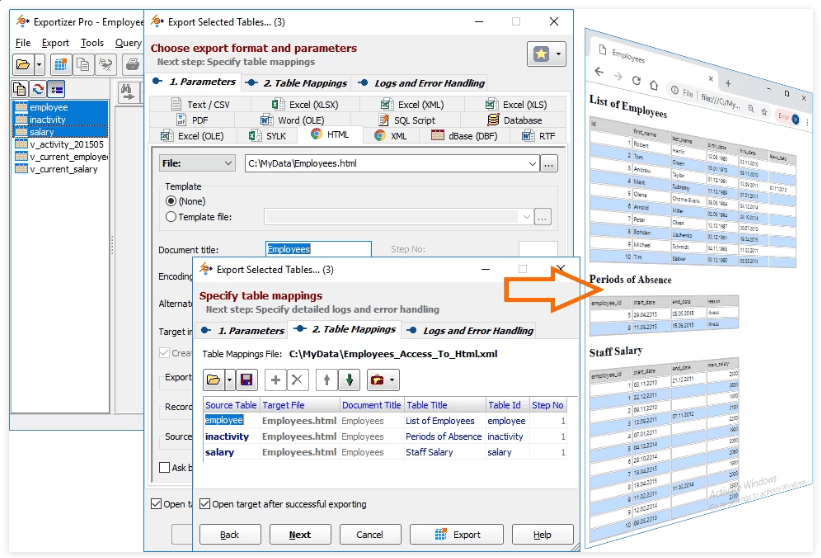Click the copy list icon above table list
821x558 pixels.
click(20, 90)
